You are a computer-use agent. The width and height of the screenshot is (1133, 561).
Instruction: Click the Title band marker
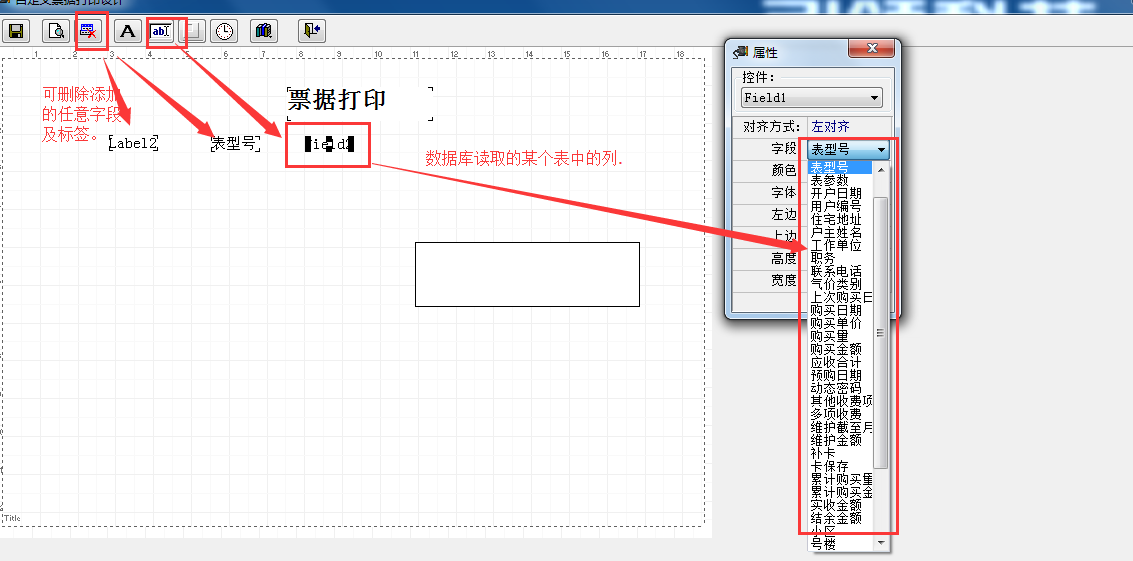[12, 518]
